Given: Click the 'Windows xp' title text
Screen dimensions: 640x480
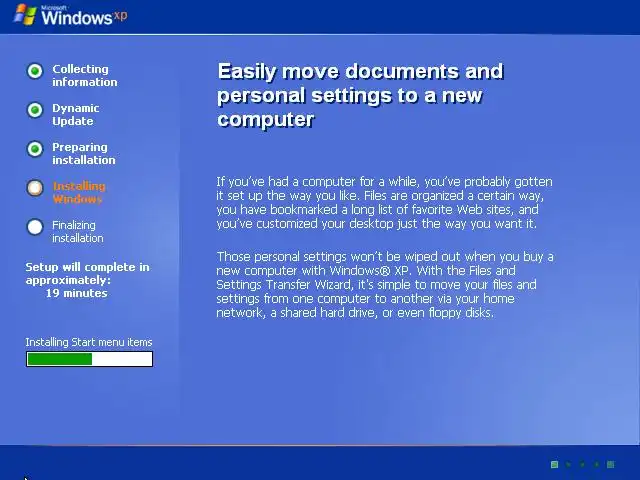Looking at the screenshot, I should pyautogui.click(x=84, y=17).
